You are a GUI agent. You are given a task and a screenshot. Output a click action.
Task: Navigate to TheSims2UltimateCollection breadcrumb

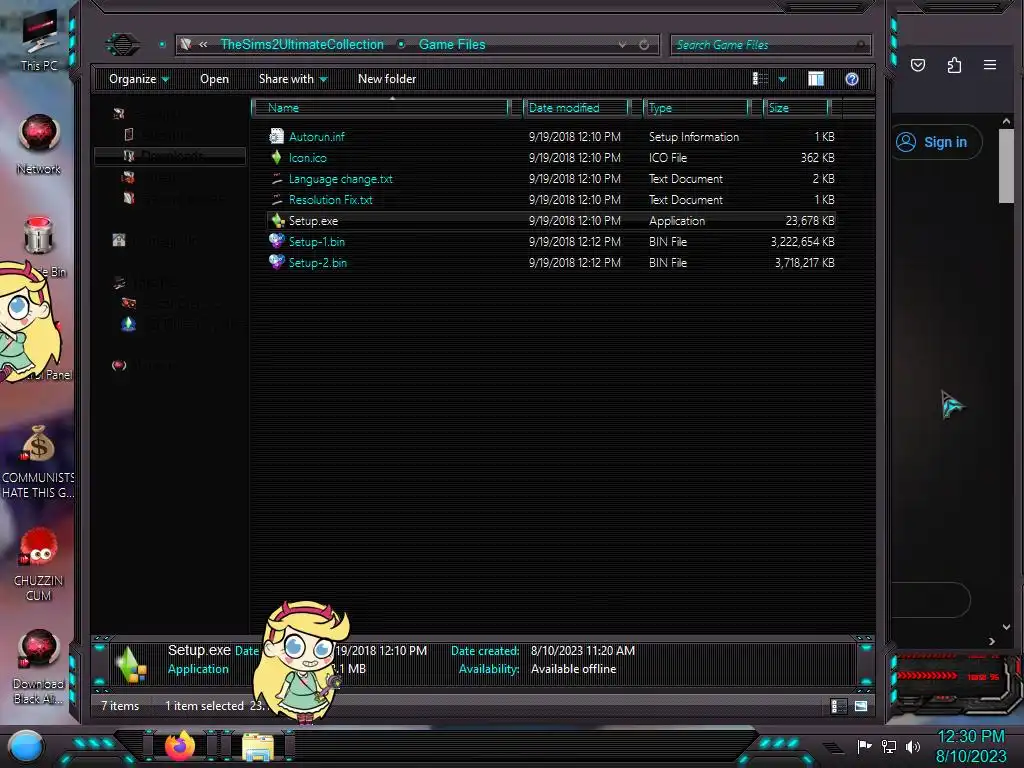pyautogui.click(x=302, y=44)
